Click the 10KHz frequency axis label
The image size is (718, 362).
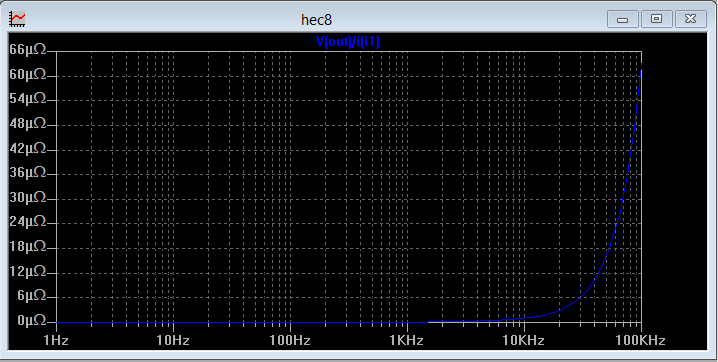click(x=523, y=340)
